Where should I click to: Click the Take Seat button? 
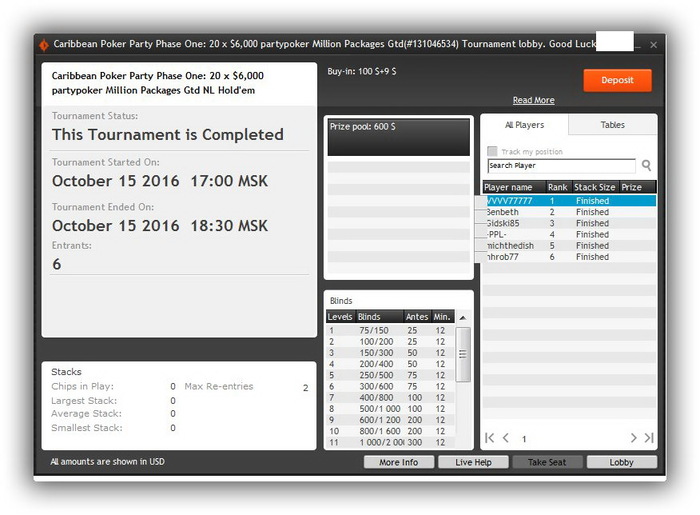tap(547, 462)
